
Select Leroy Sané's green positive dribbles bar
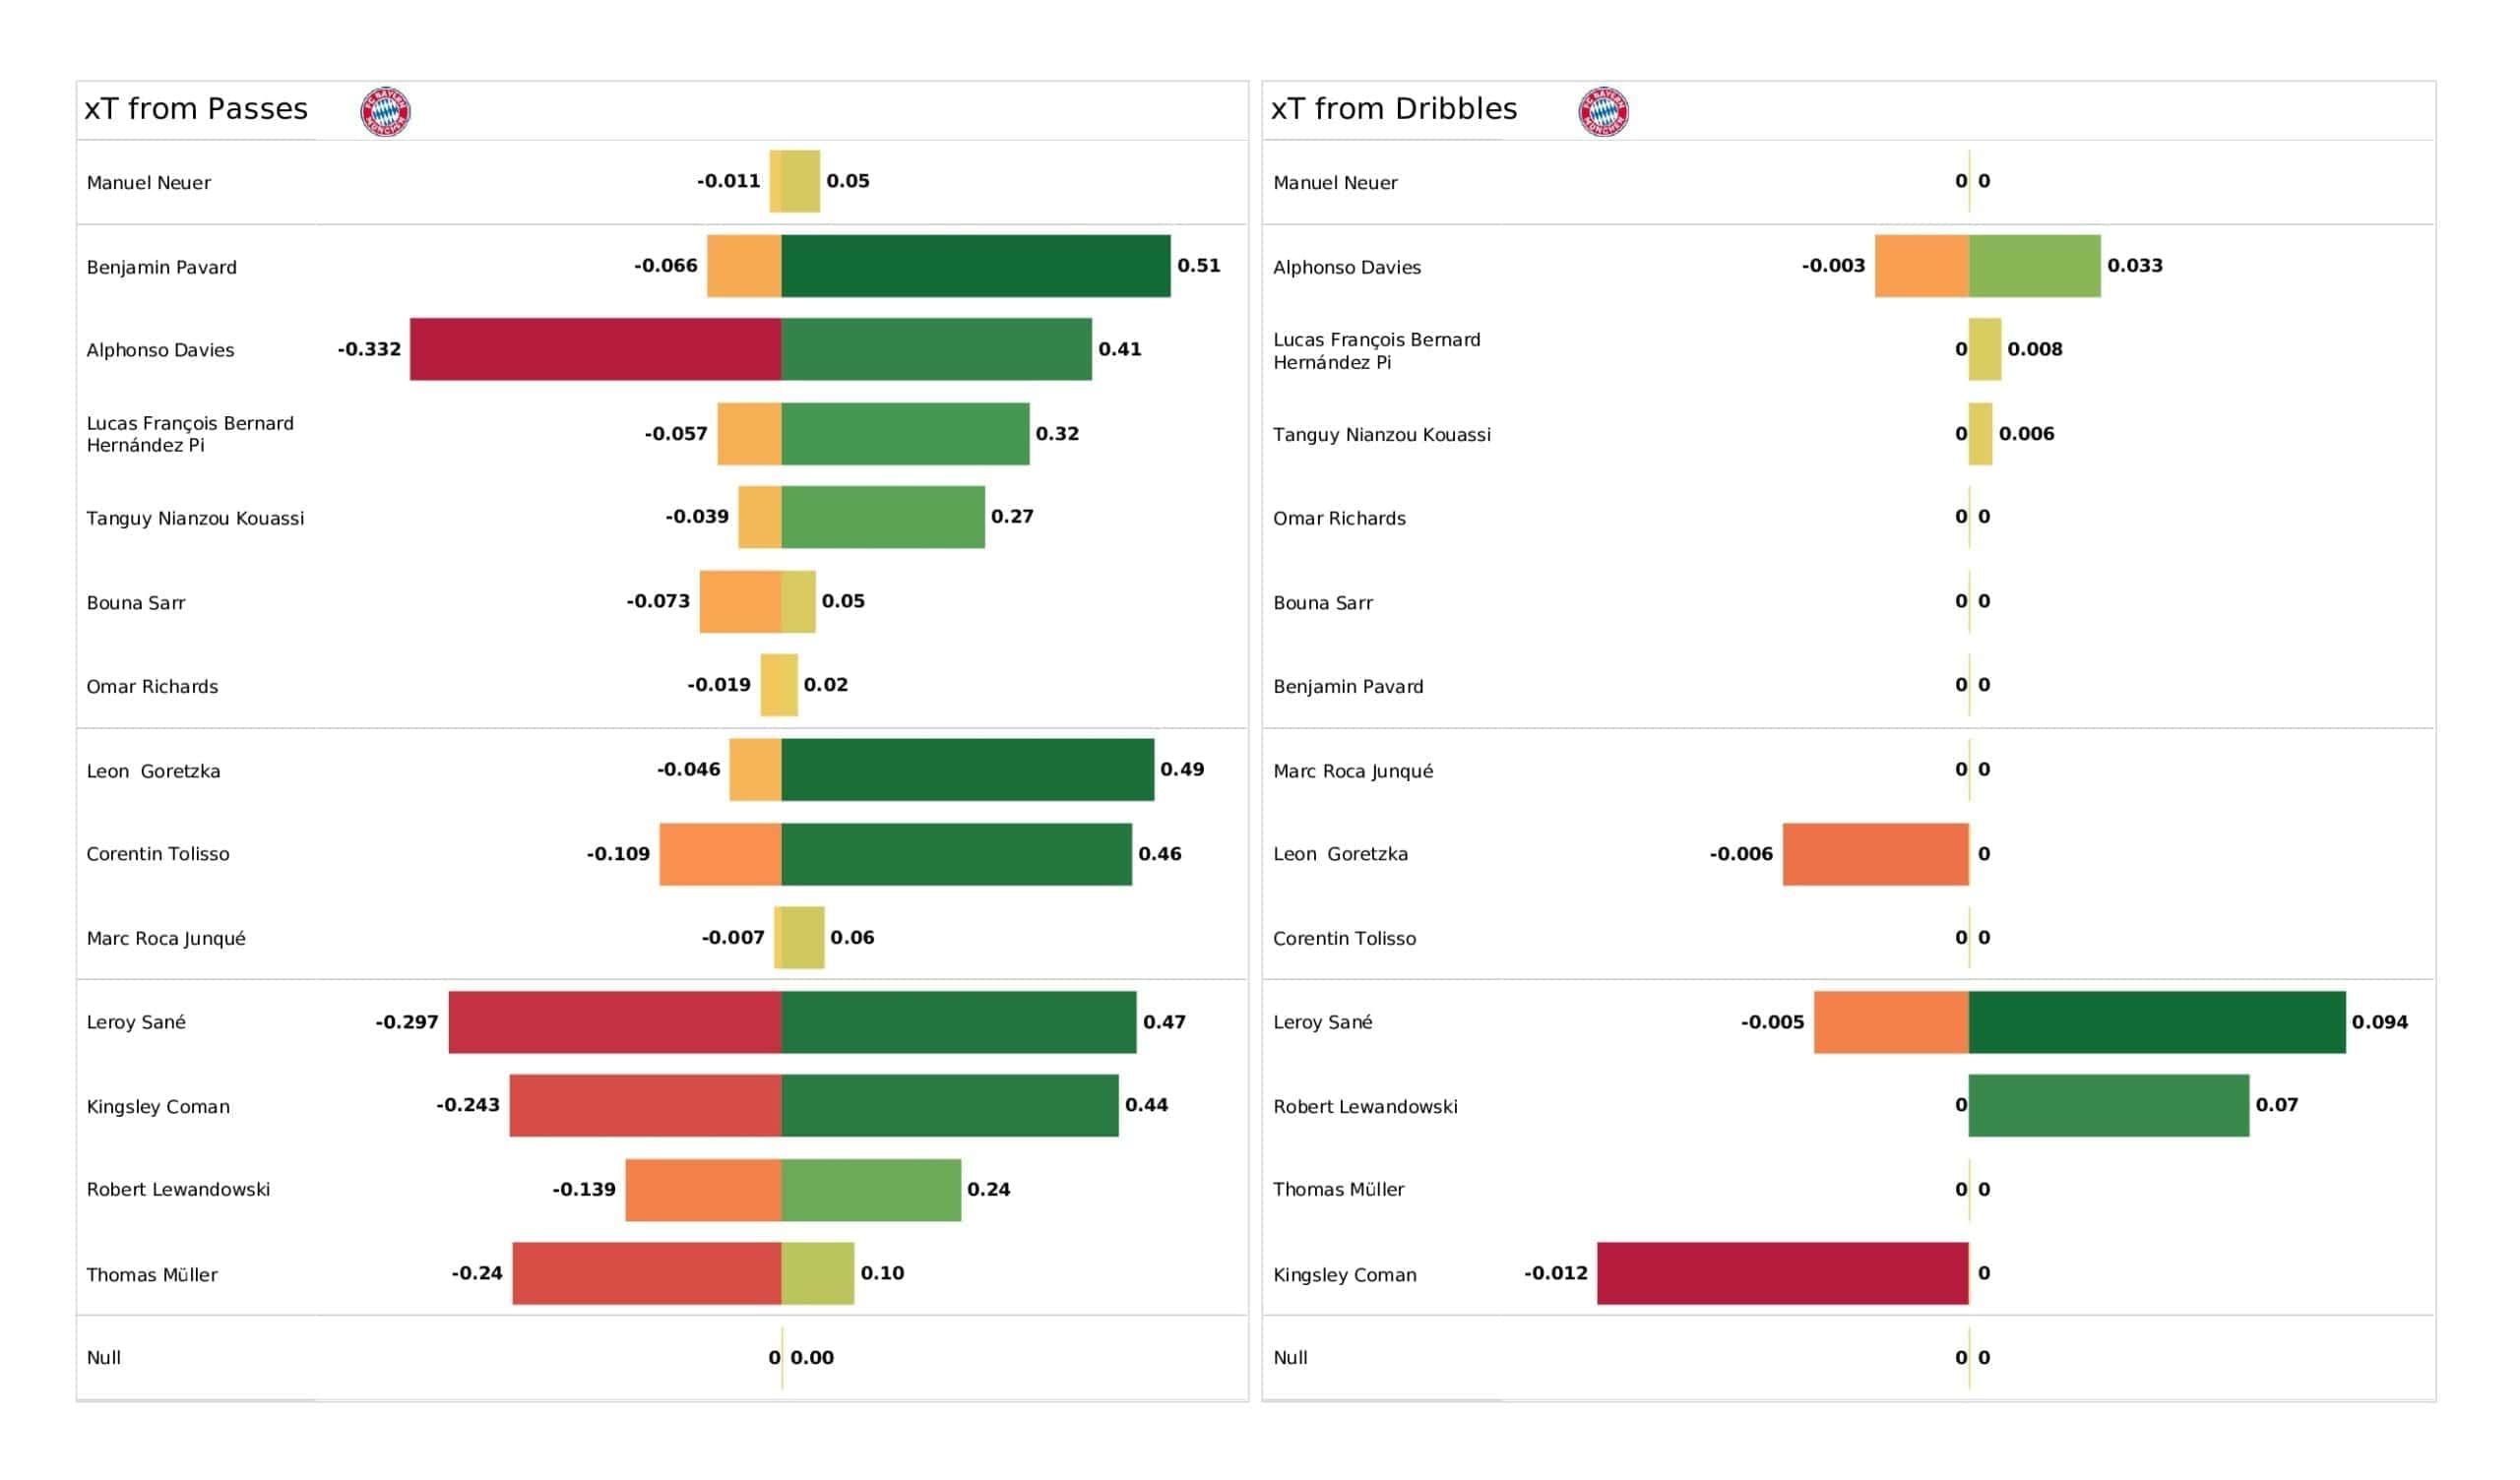[2156, 1022]
